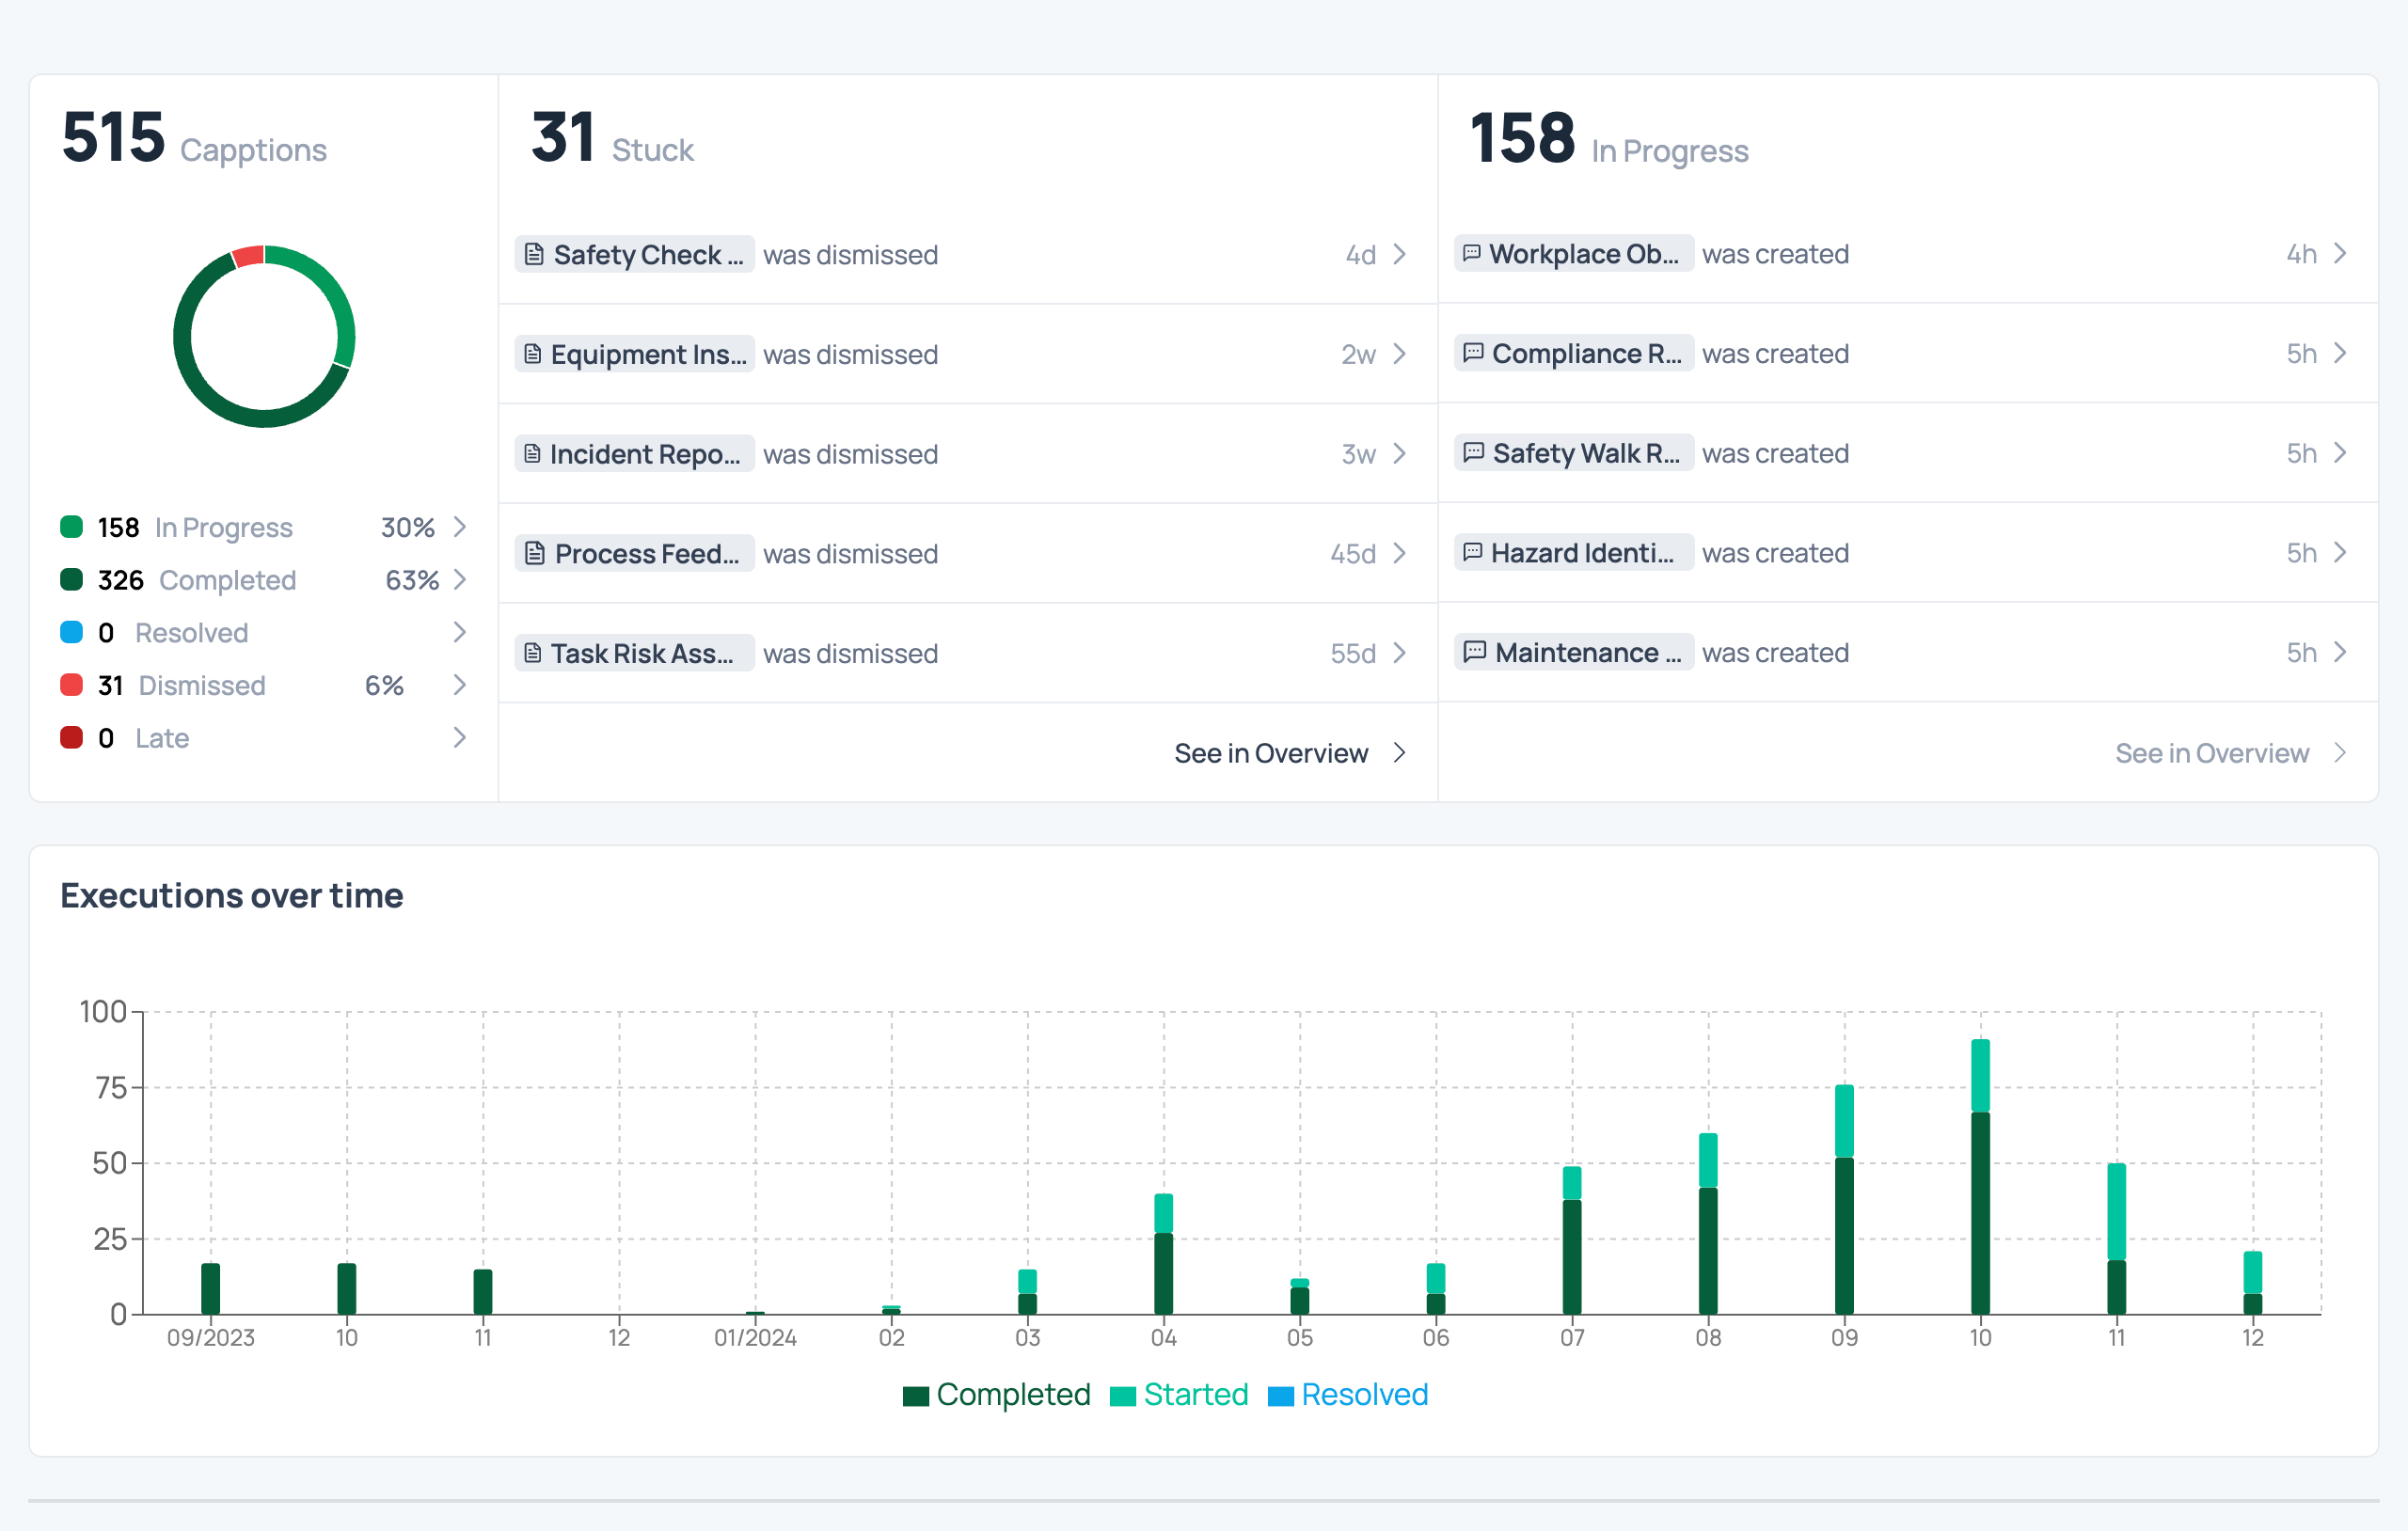Open Maintenance row chevron
The width and height of the screenshot is (2408, 1531).
(2340, 652)
